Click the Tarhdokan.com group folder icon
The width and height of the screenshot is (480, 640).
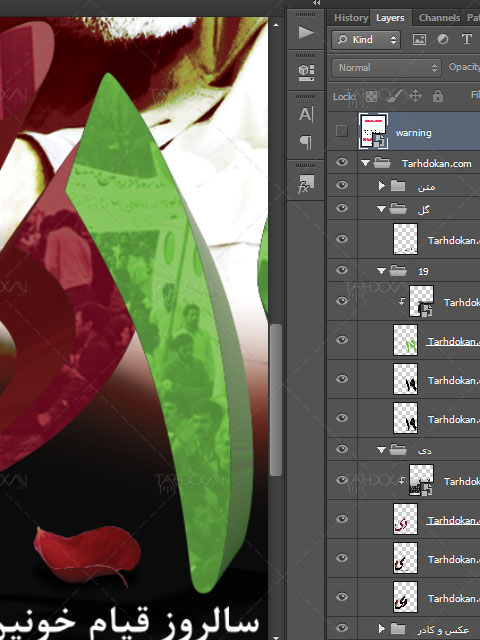[x=382, y=163]
